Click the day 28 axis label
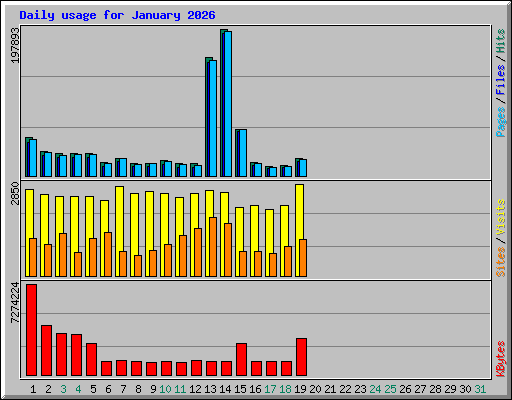Screen dimensions: 512x400 tap(435, 389)
